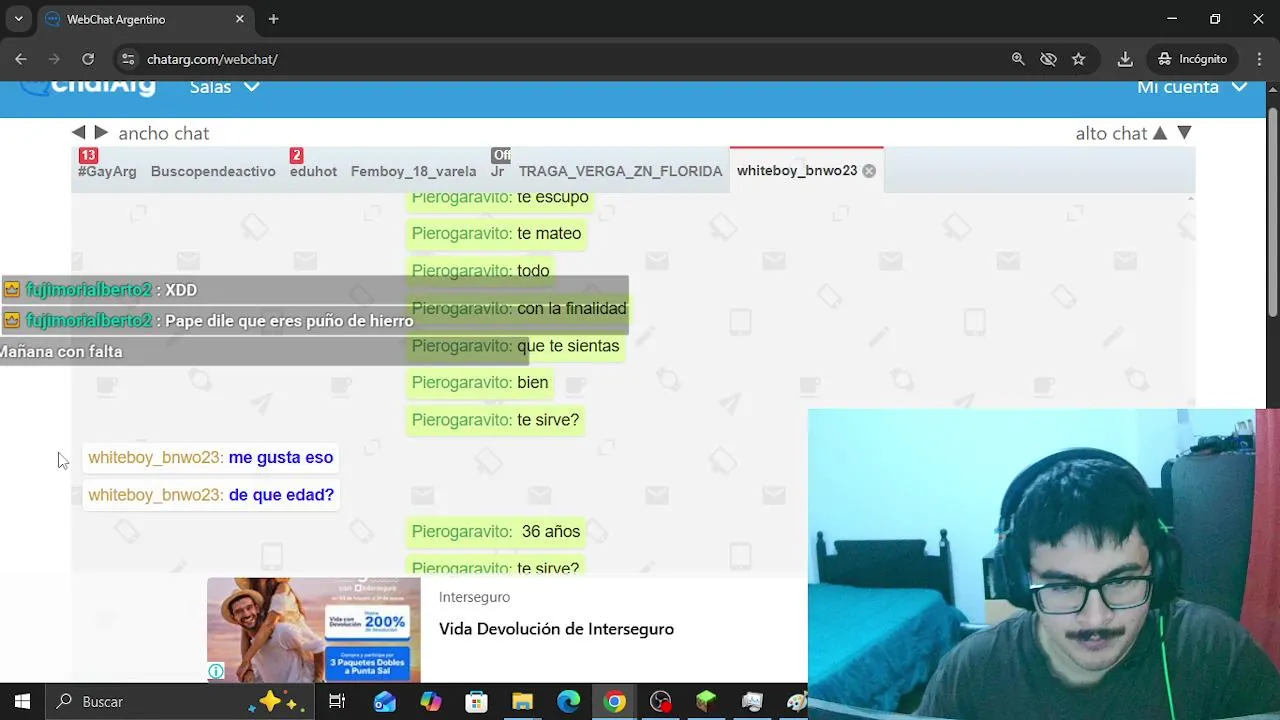Bookmark this page with the star
The width and height of the screenshot is (1280, 720).
coord(1078,59)
